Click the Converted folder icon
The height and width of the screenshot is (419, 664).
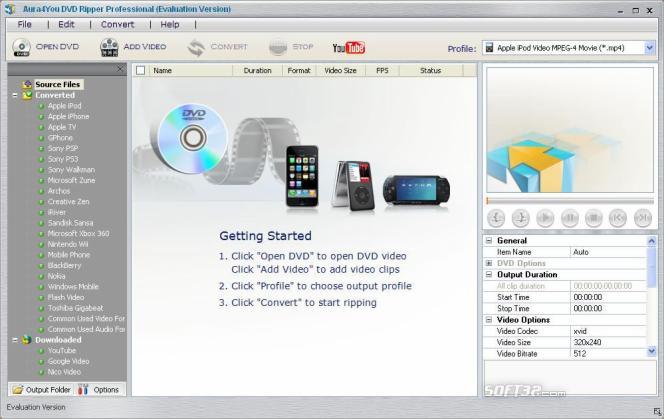point(28,95)
